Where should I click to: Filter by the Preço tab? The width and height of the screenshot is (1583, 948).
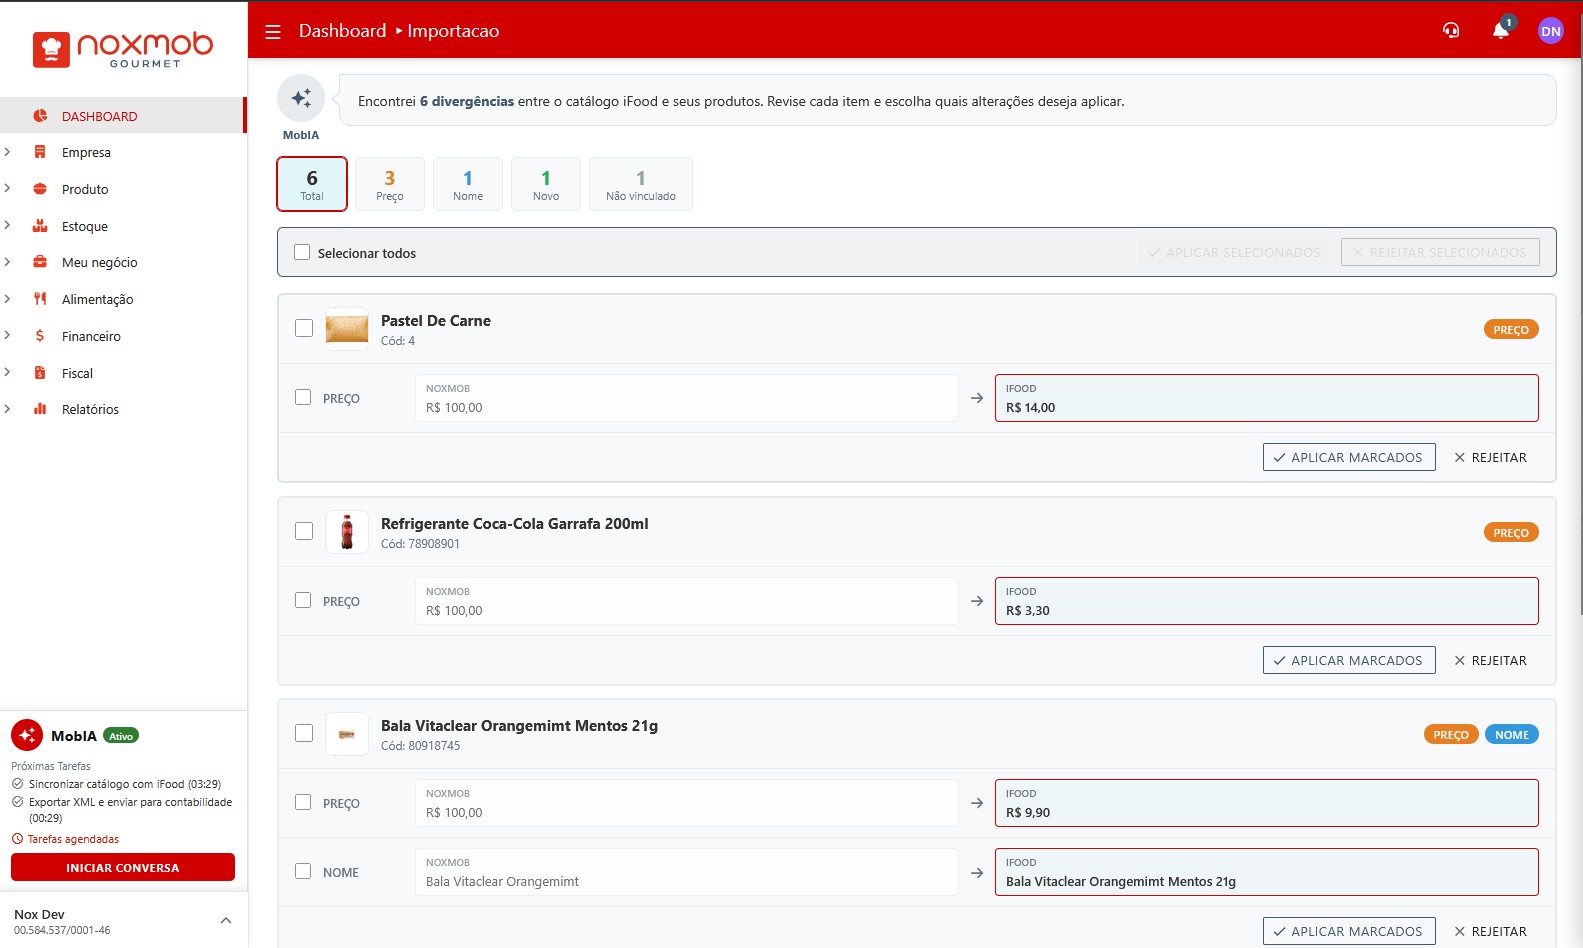coord(390,184)
